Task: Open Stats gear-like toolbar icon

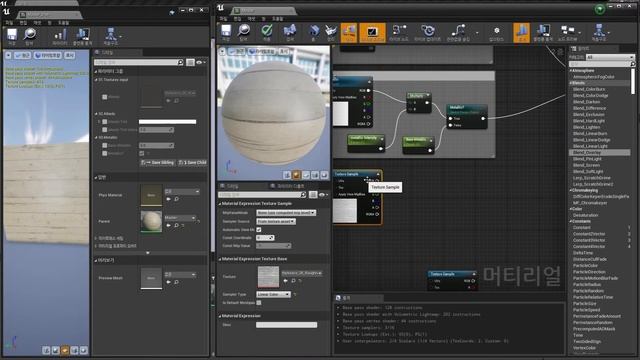Action: click(x=496, y=33)
